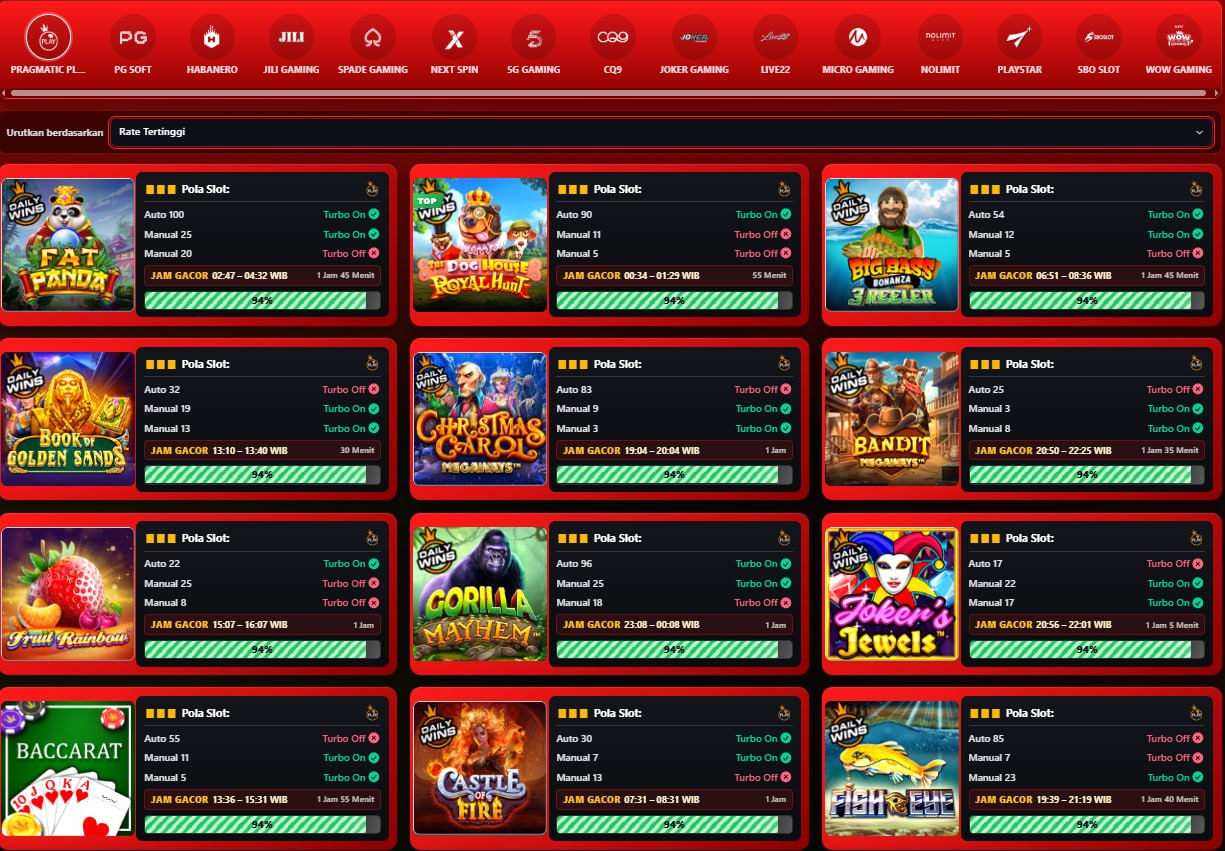Select the Playstar provider icon
This screenshot has width=1225, height=851.
pos(1019,38)
